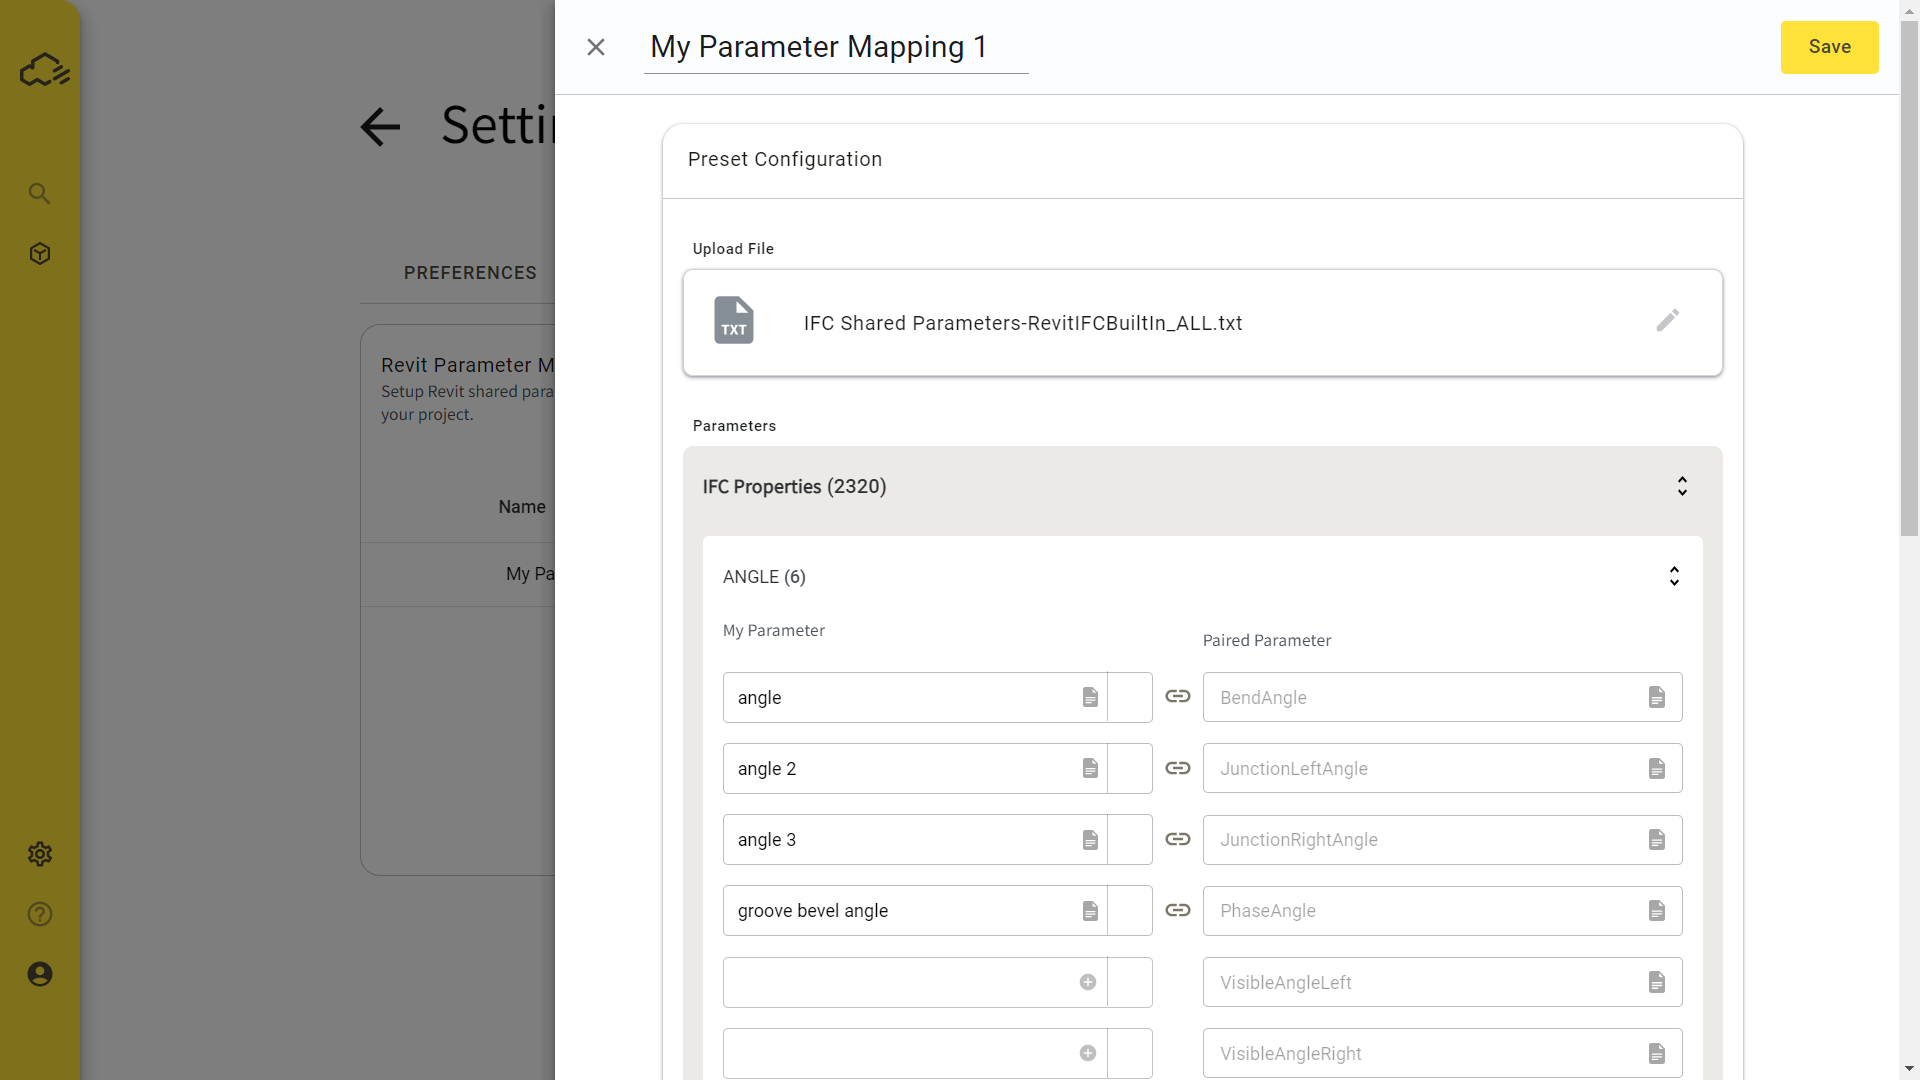
Task: Click the help question mark icon
Action: (x=40, y=914)
